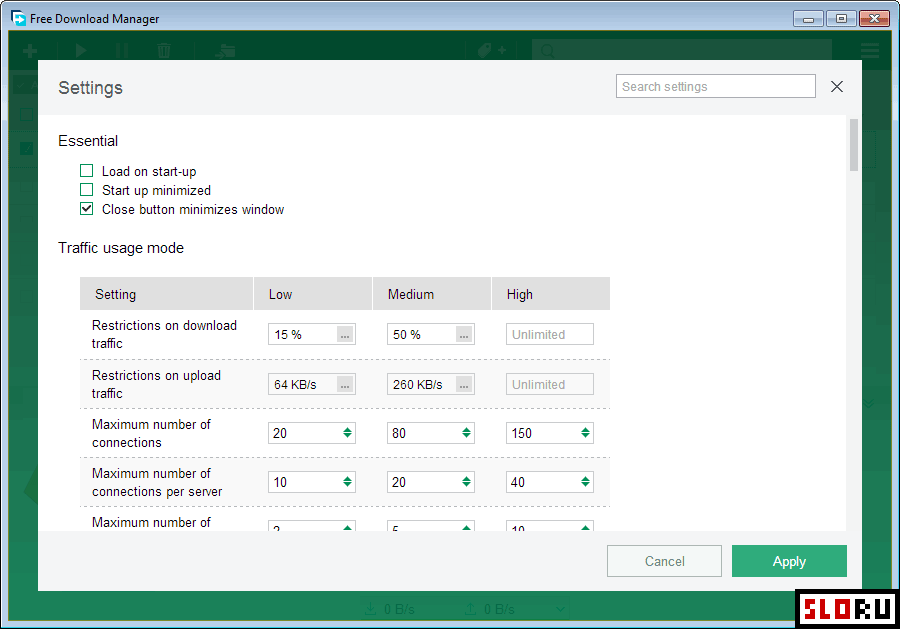Click the add tag icon
Screen dimensions: 900x629
tap(491, 51)
